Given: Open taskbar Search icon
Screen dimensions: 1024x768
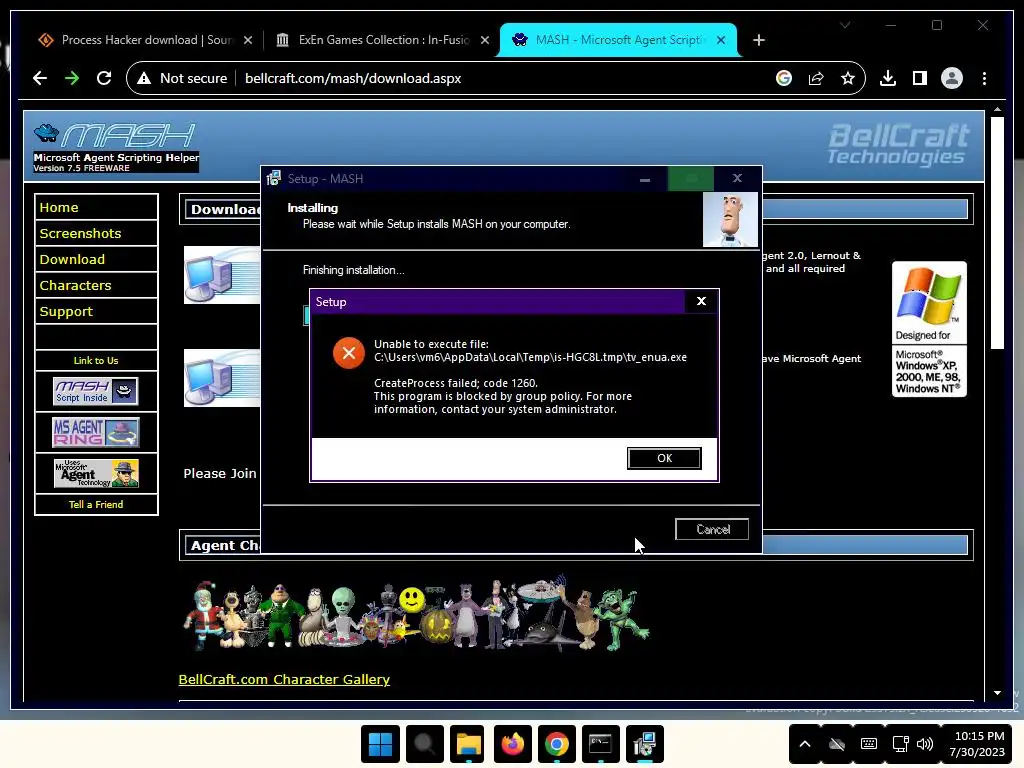Looking at the screenshot, I should click(424, 744).
